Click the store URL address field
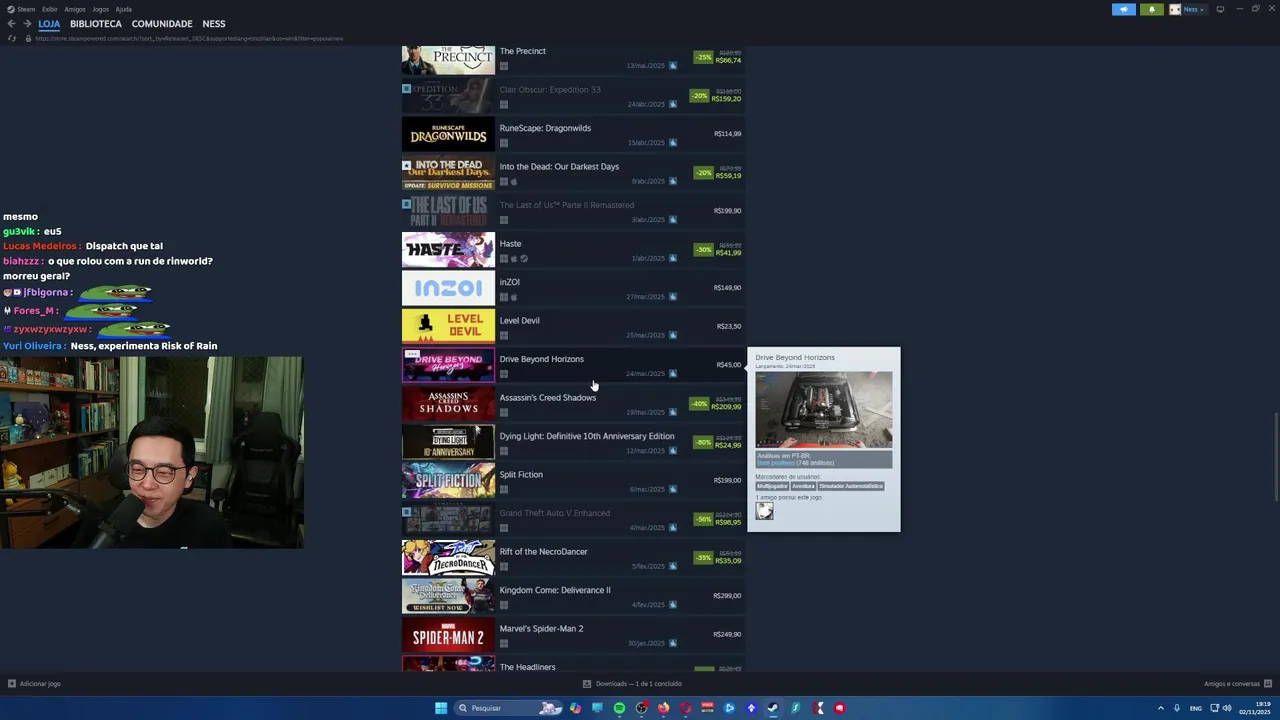 click(x=189, y=38)
